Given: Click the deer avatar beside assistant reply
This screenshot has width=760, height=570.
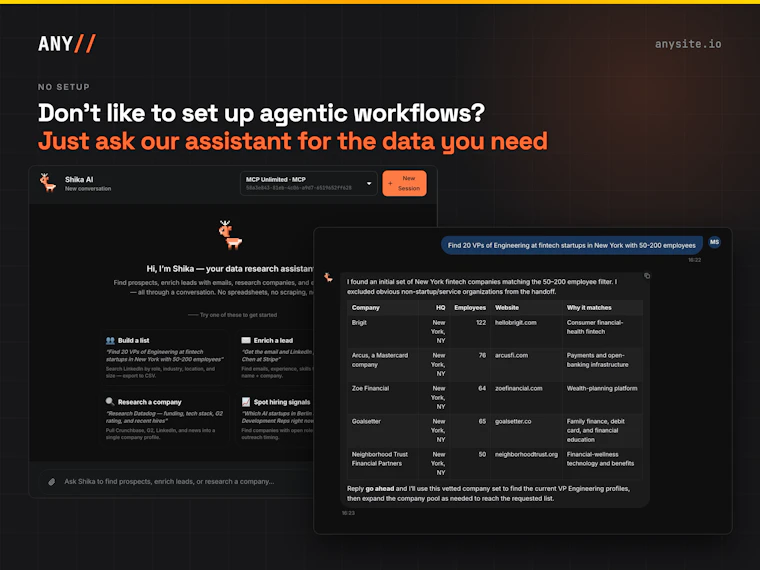Looking at the screenshot, I should 328,277.
